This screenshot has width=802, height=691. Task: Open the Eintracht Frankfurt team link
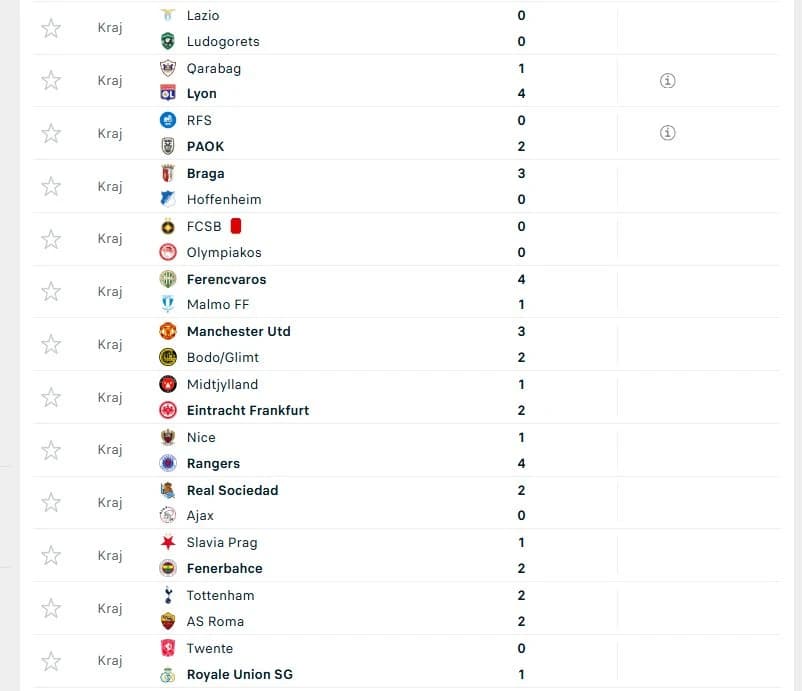coord(248,410)
